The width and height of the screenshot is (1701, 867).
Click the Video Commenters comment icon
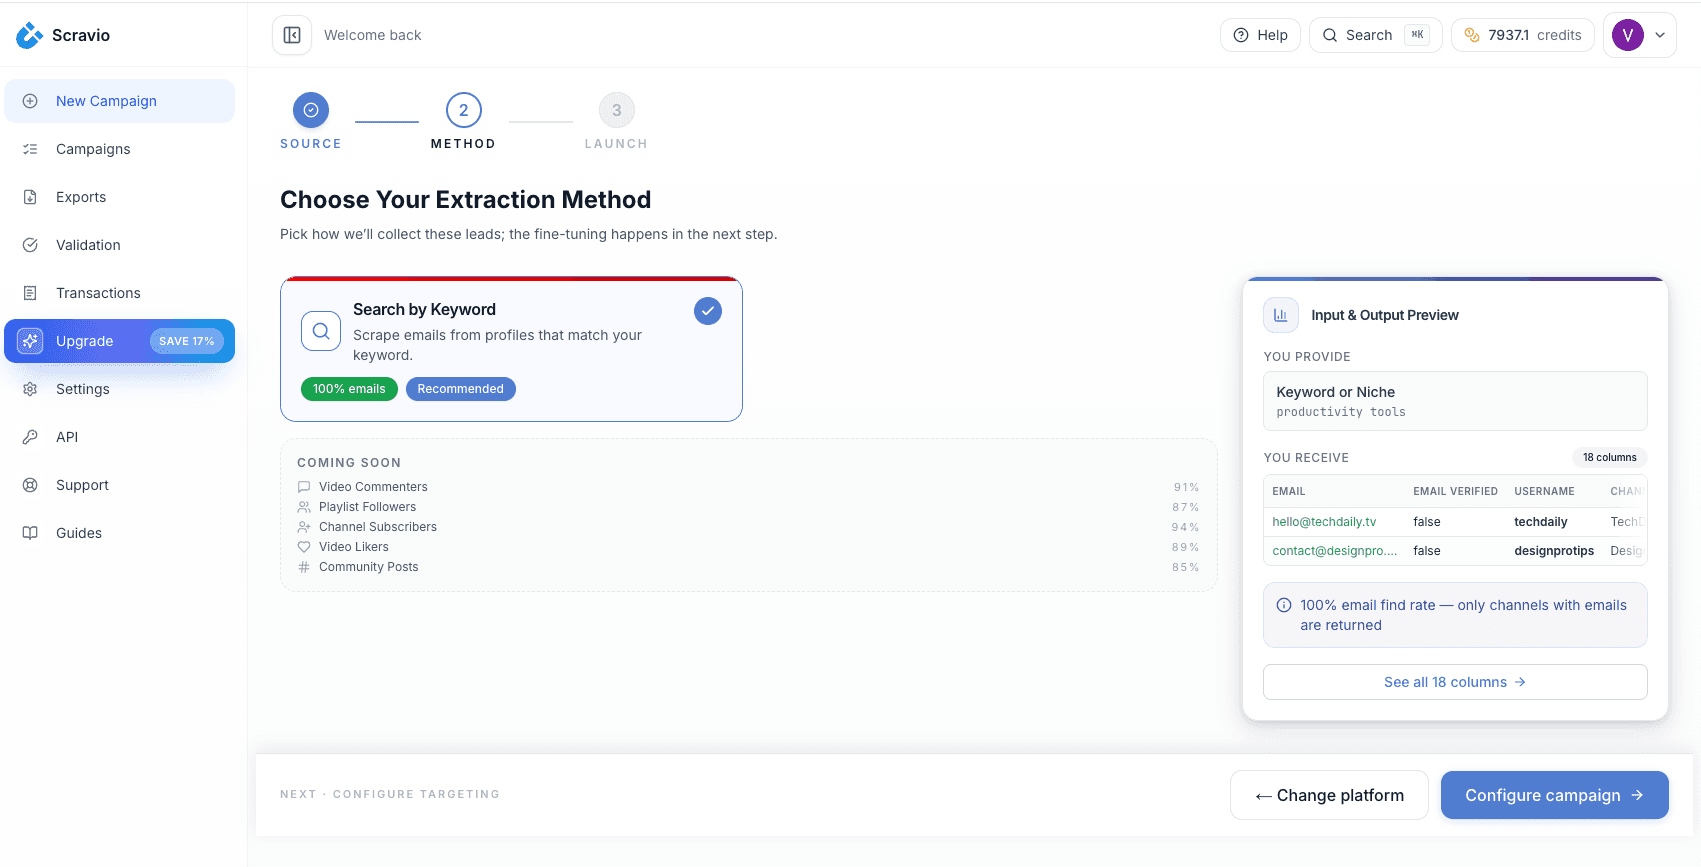click(304, 487)
